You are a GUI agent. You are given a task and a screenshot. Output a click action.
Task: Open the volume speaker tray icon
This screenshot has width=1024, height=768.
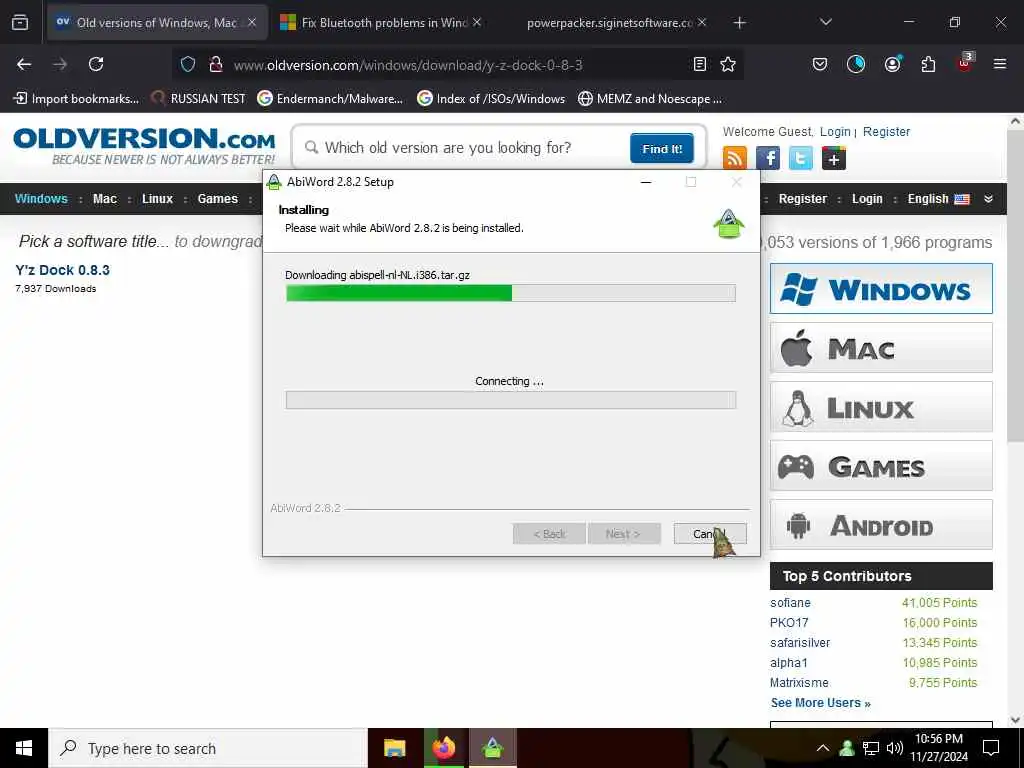coord(895,748)
